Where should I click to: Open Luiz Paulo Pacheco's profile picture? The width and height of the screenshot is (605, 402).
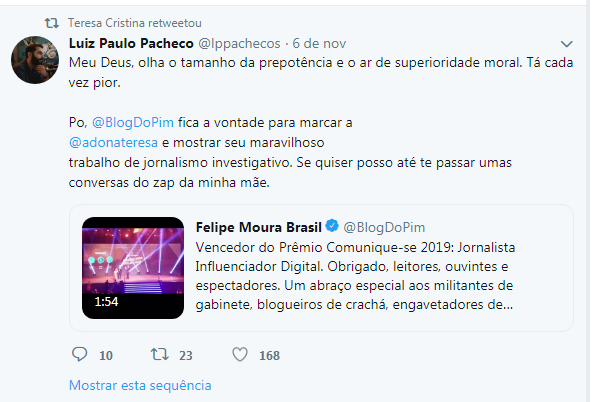tap(35, 60)
